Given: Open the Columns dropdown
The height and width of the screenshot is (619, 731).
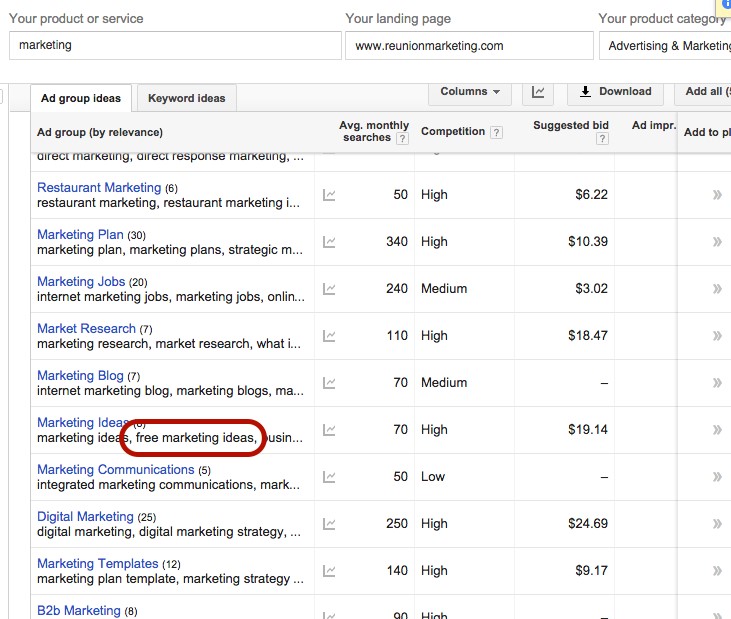Looking at the screenshot, I should click(x=470, y=92).
